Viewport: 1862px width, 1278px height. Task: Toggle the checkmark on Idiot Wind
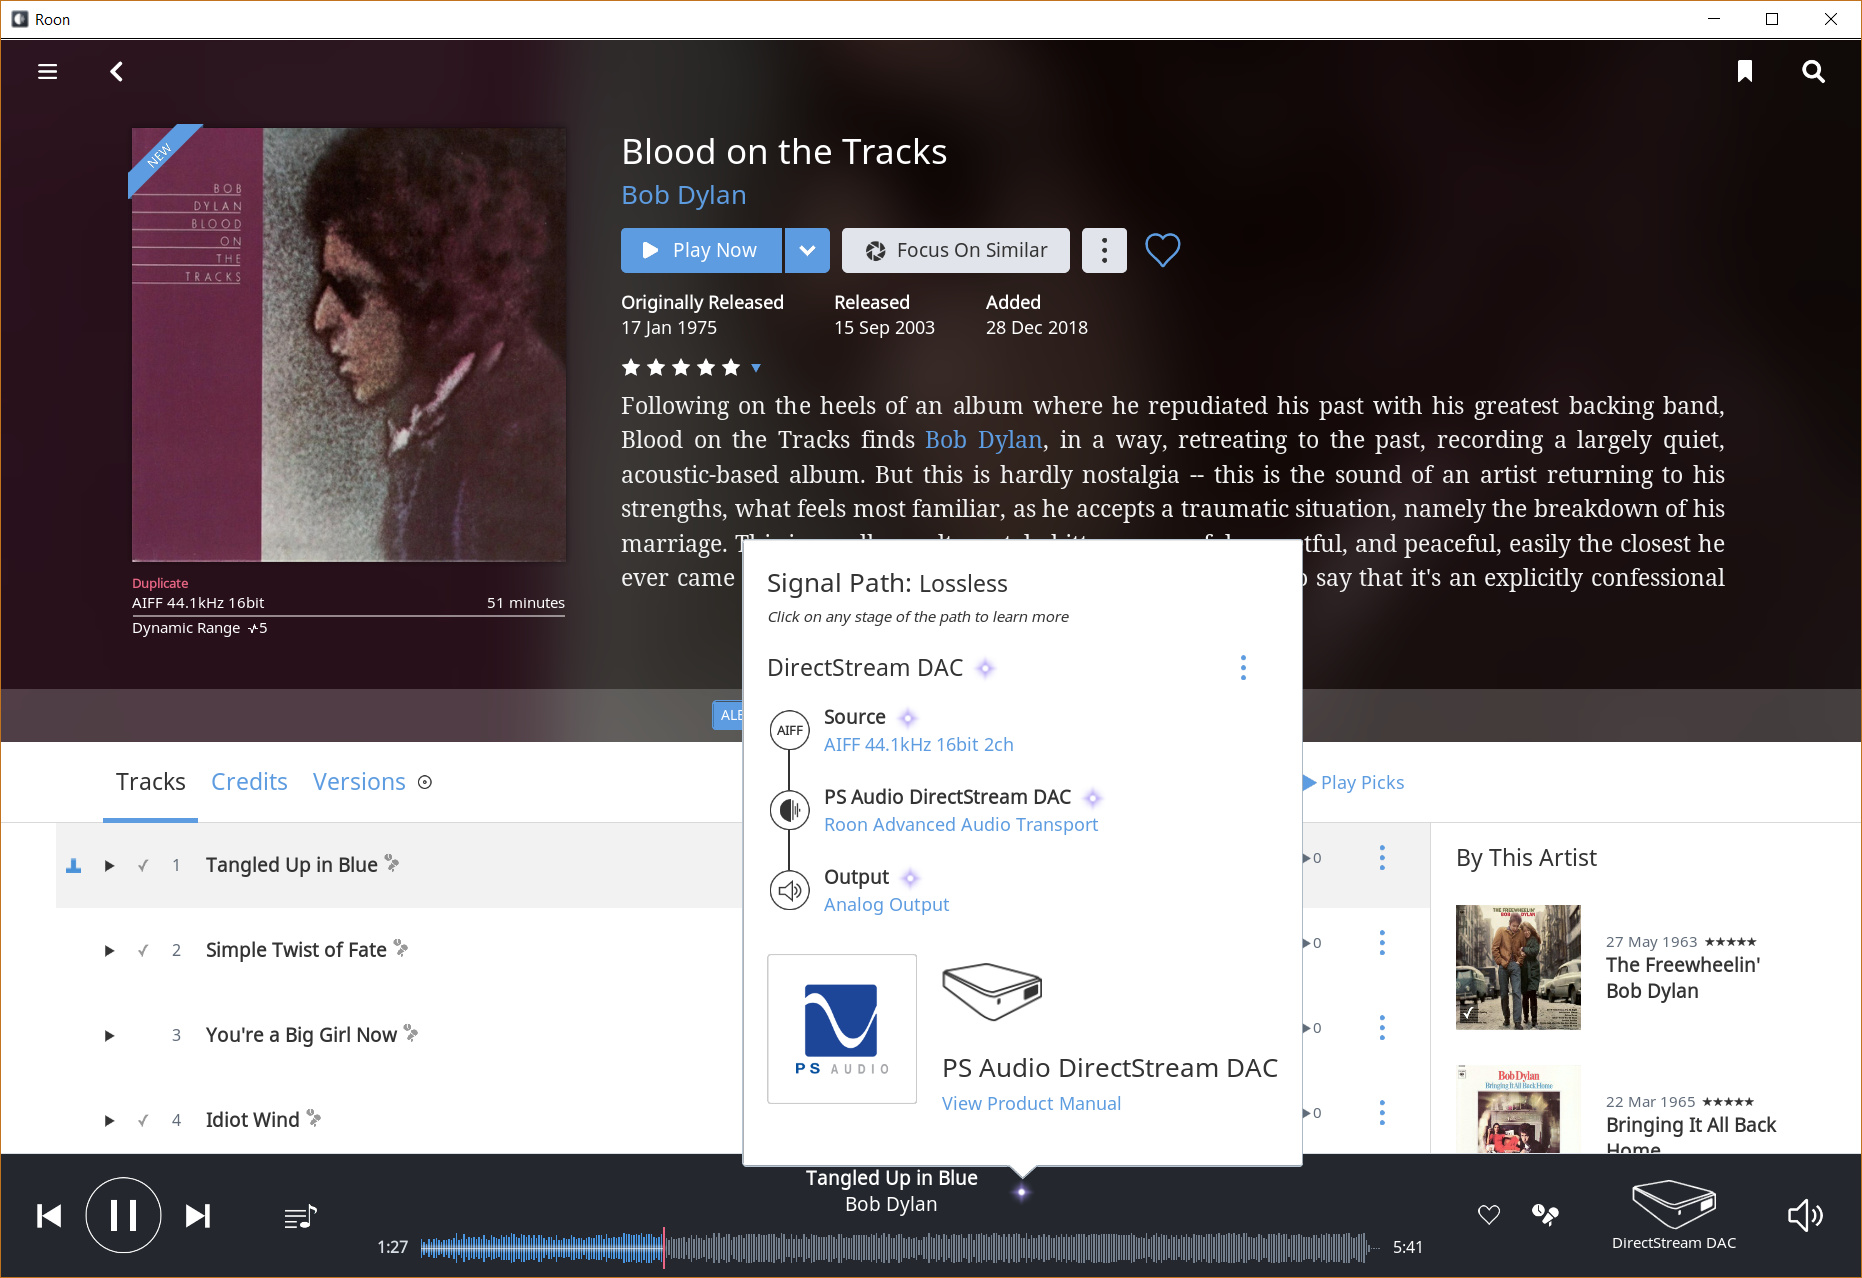point(143,1121)
